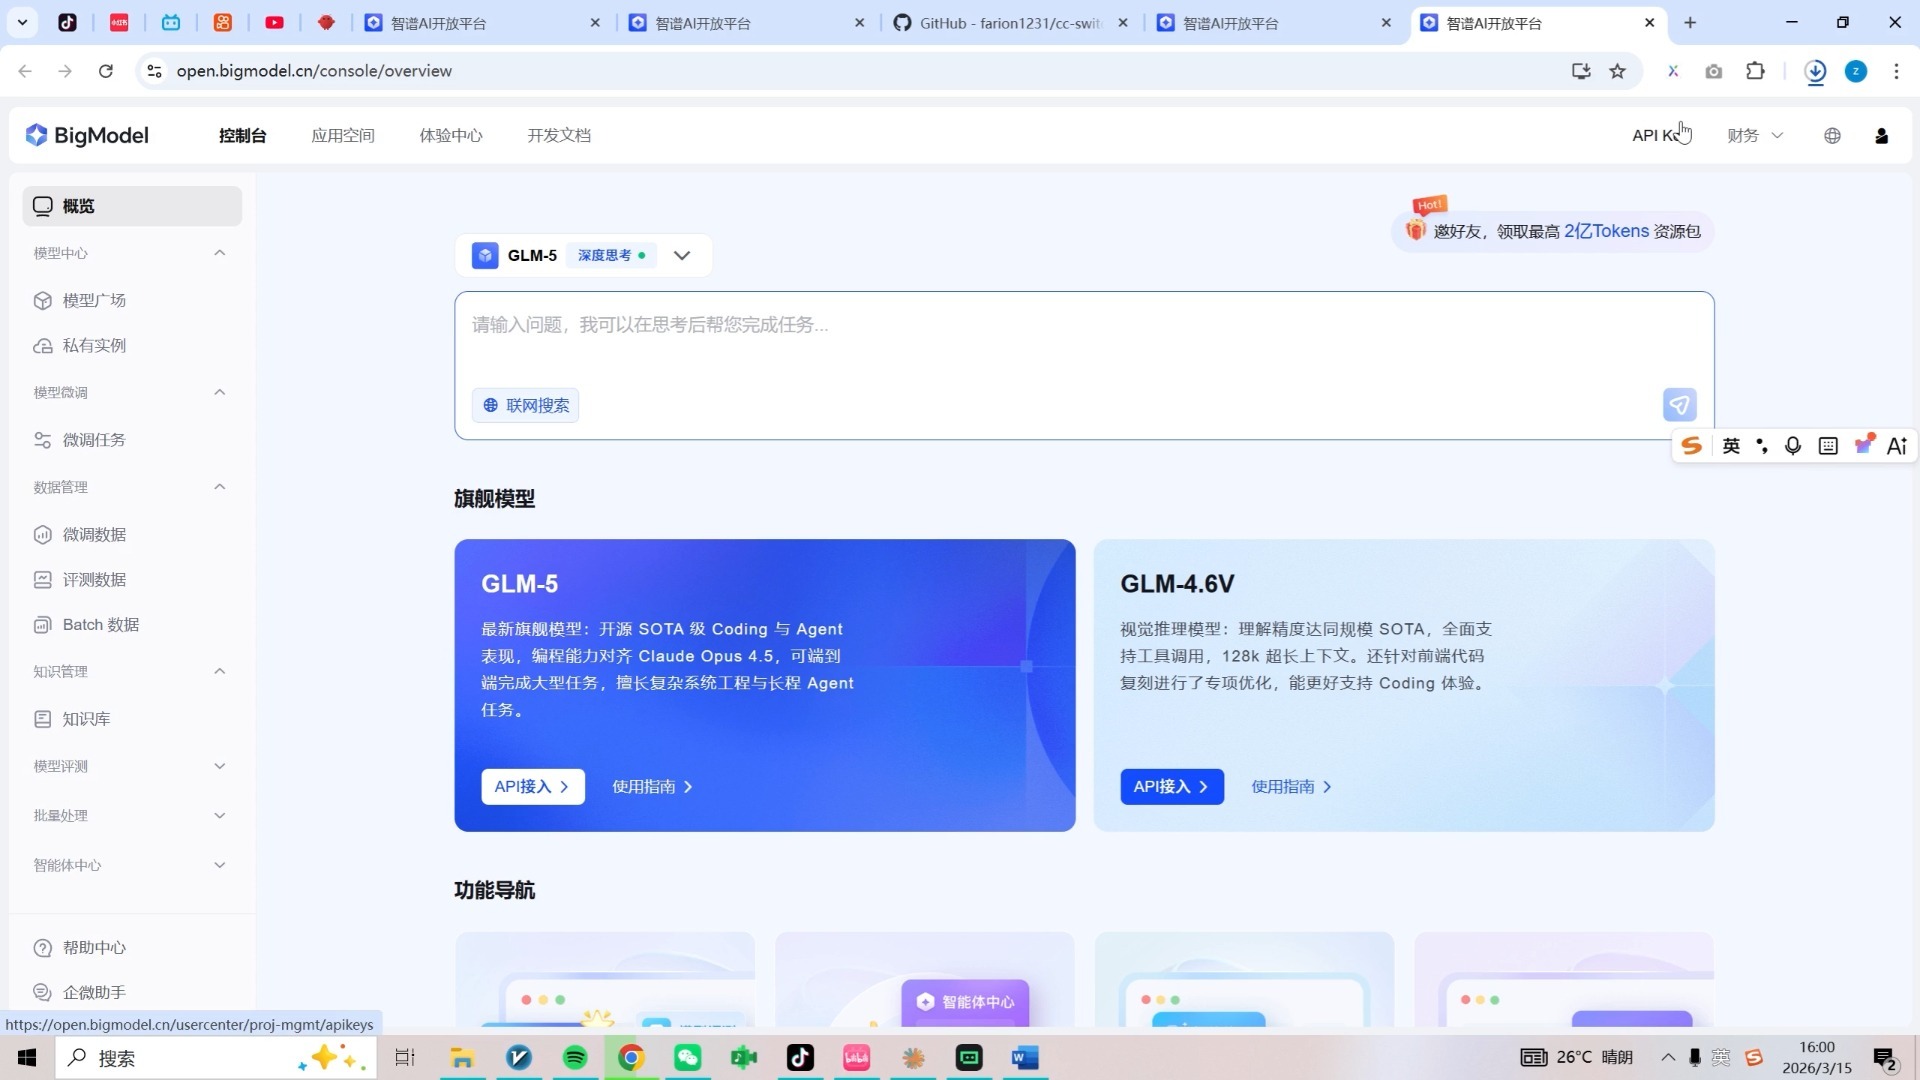
Task: Open the language globe icon in header
Action: [x=1832, y=135]
